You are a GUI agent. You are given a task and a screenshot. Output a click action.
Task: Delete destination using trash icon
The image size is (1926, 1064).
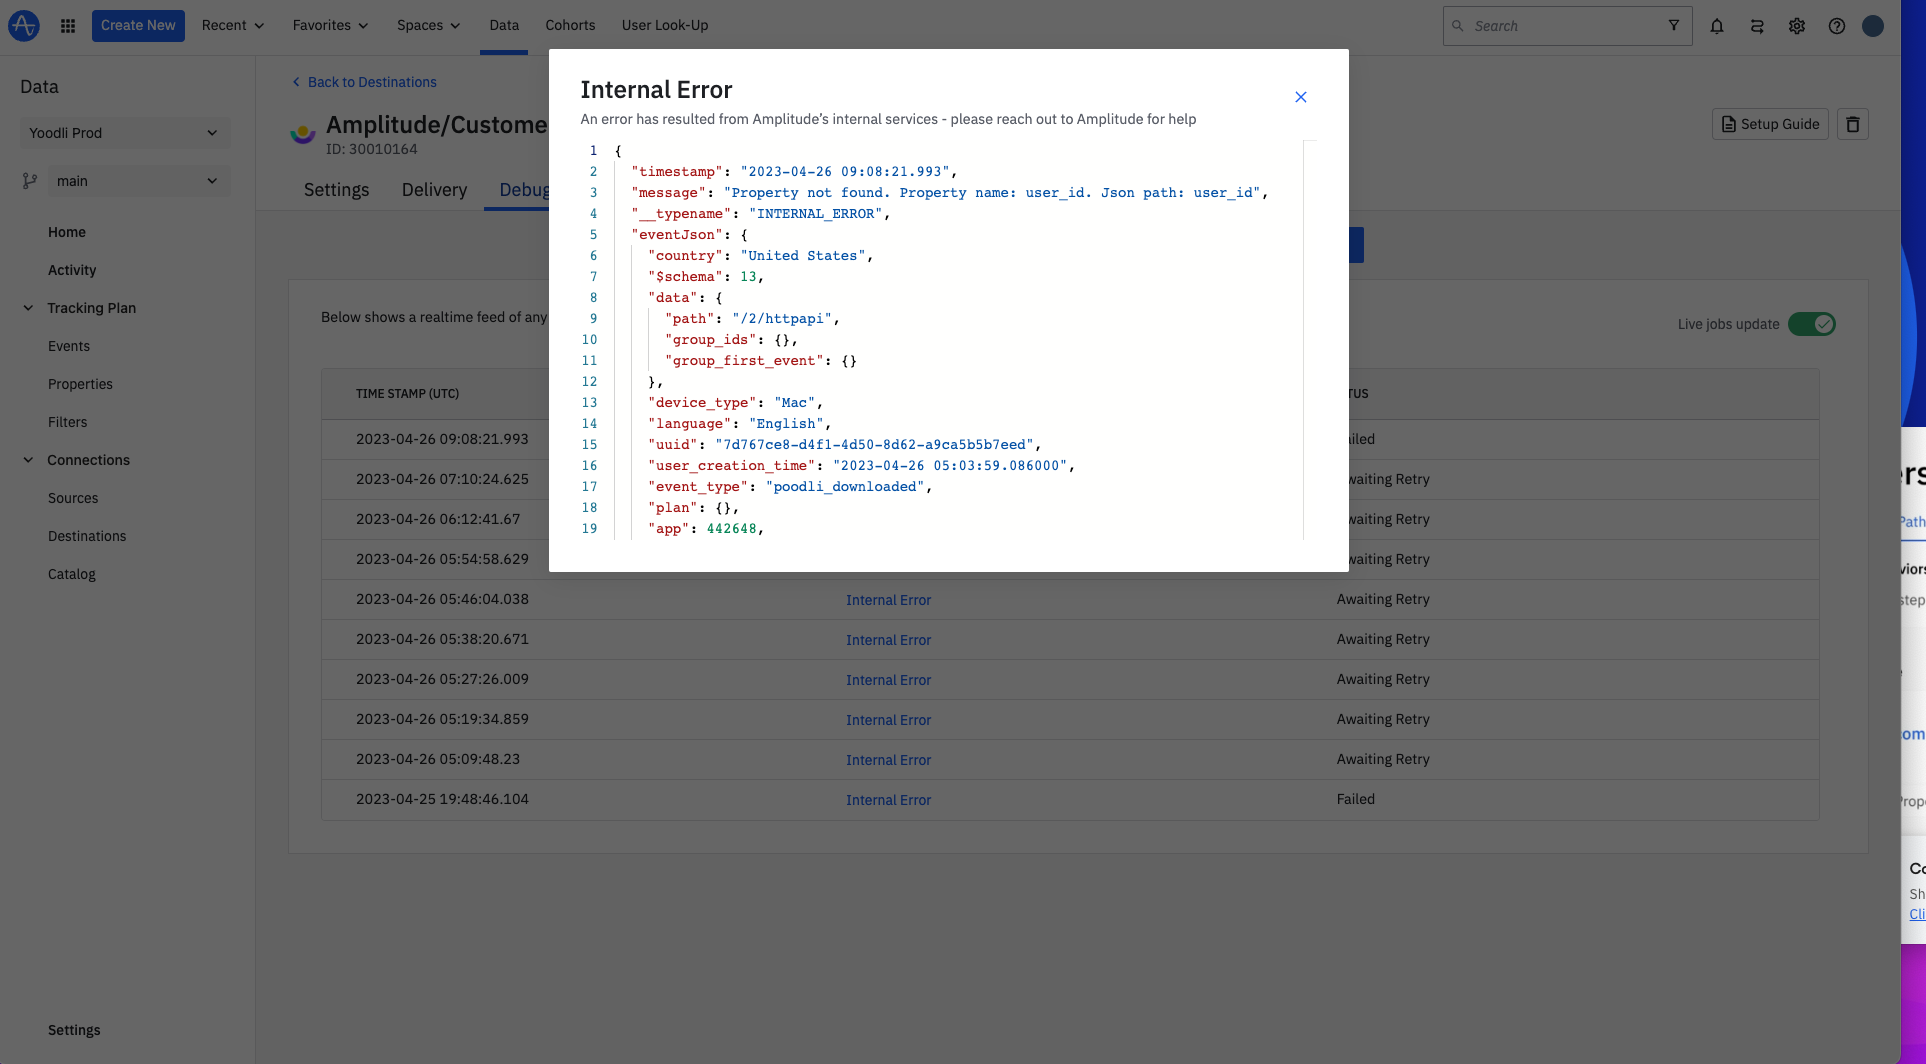[1853, 124]
